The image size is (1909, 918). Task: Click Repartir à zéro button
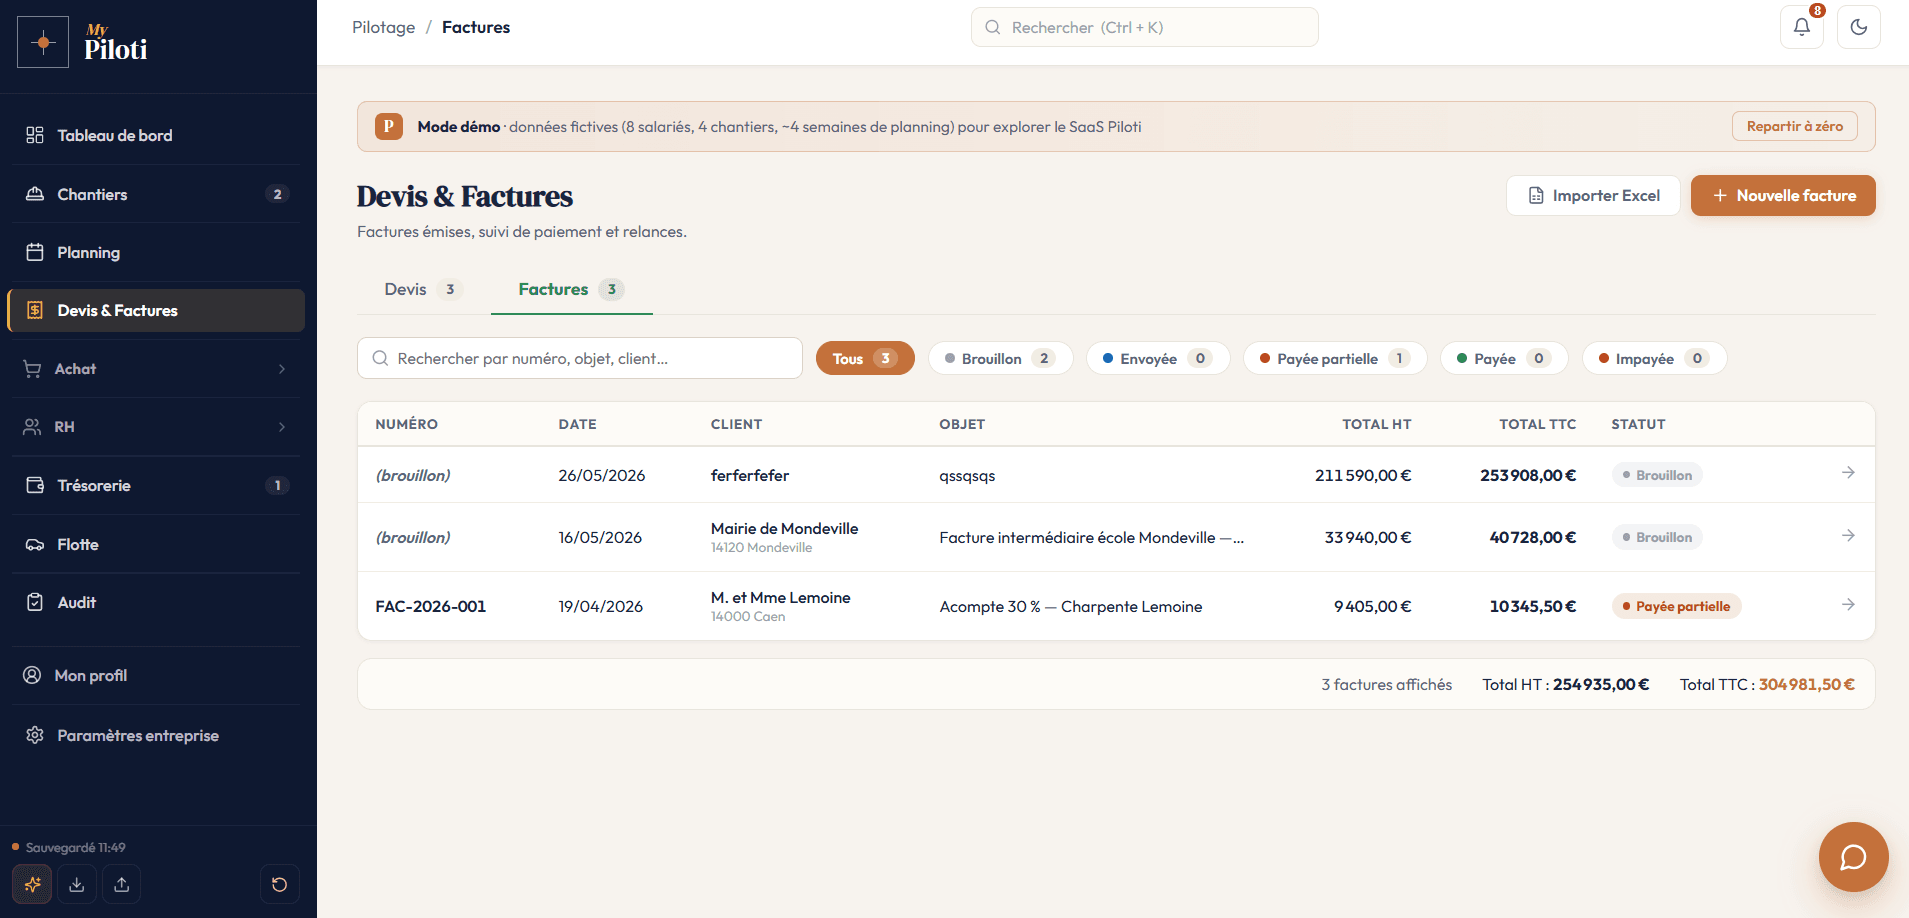pyautogui.click(x=1795, y=126)
